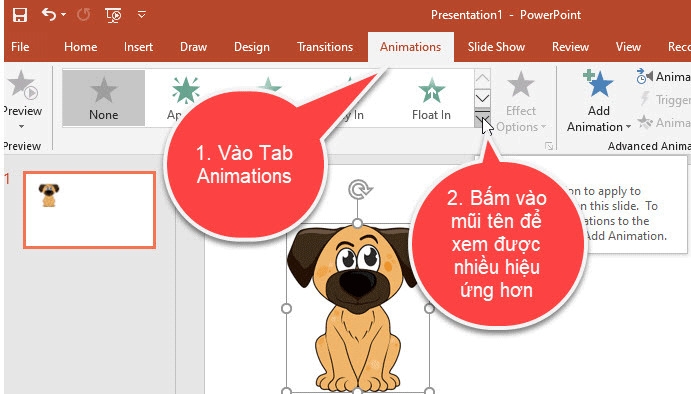Open the Animation group dialog launcher
This screenshot has width=691, height=394.
pyautogui.click(x=549, y=146)
